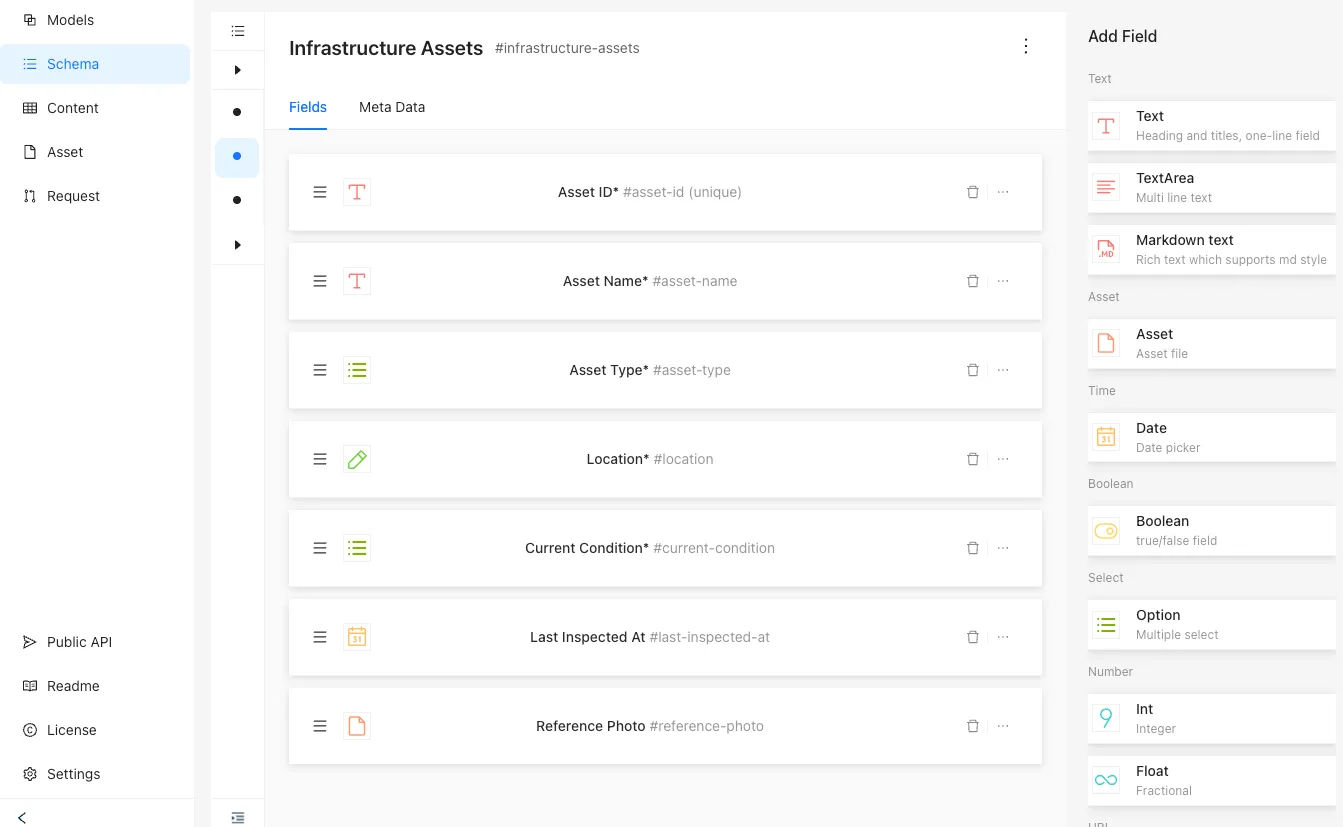The height and width of the screenshot is (827, 1343).
Task: Select the highlighted blue model dot
Action: click(x=237, y=157)
